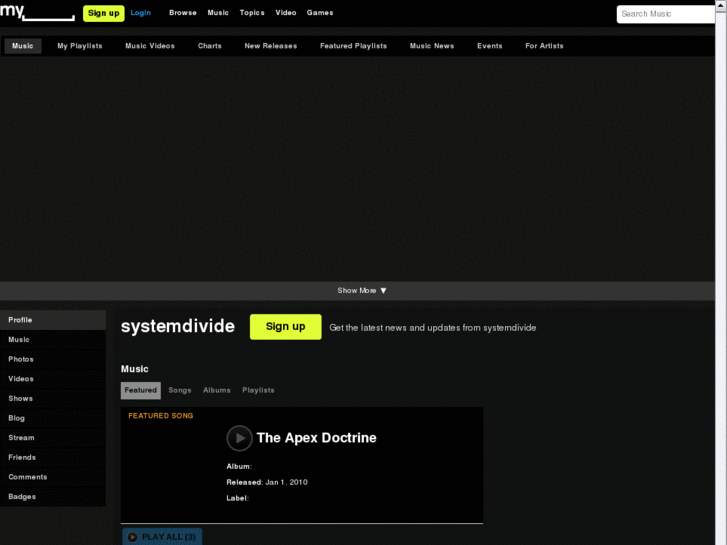This screenshot has height=545, width=727.
Task: Play The Apex Doctrine featured song
Action: (239, 438)
